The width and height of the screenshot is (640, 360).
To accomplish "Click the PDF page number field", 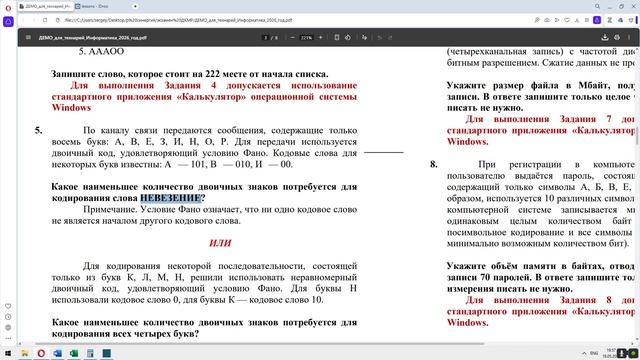I will [266, 38].
